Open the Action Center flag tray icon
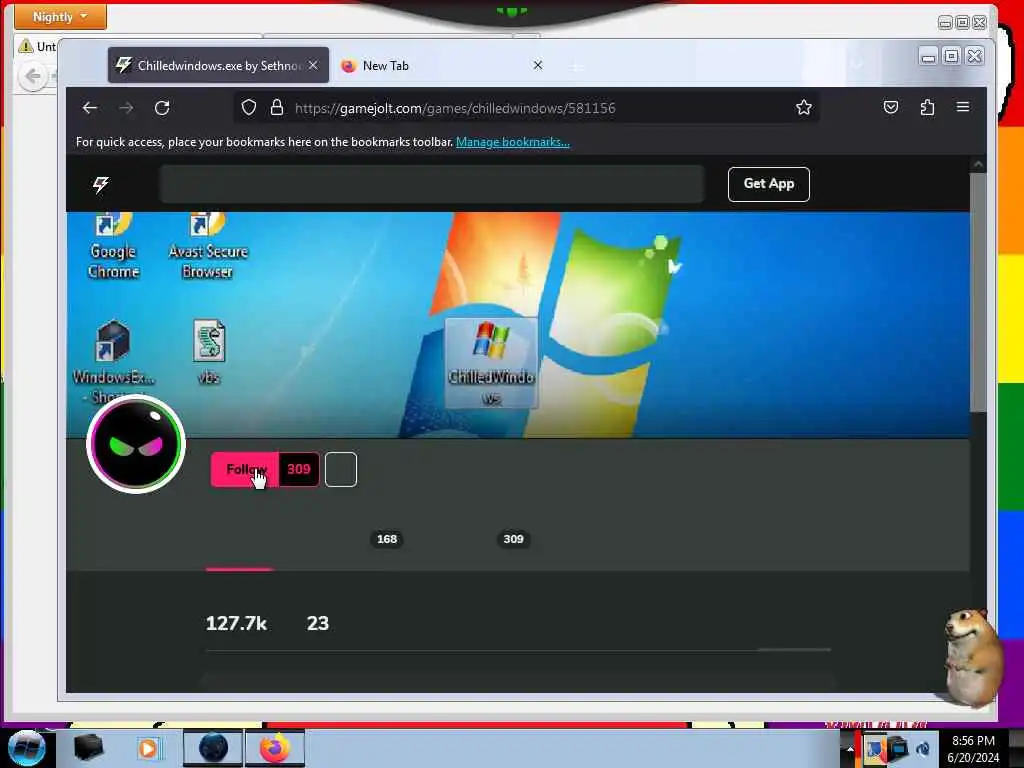1024x768 pixels. pos(874,748)
